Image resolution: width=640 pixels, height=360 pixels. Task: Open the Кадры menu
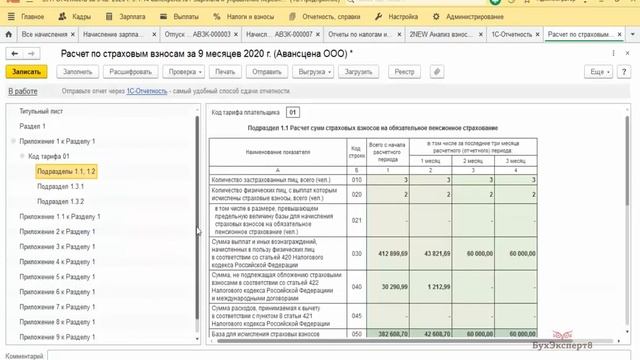[75, 17]
